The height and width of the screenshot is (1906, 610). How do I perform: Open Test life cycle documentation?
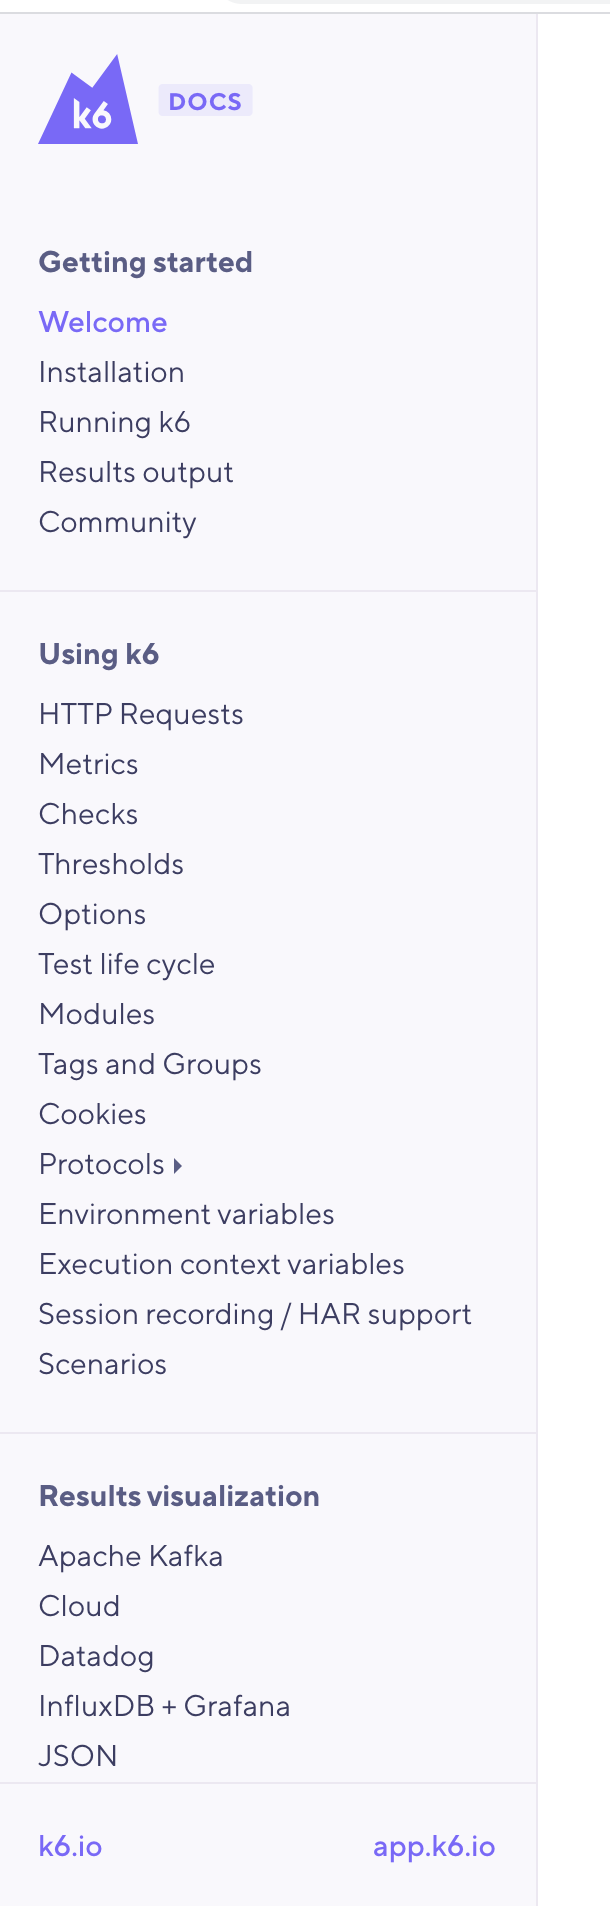coord(126,963)
